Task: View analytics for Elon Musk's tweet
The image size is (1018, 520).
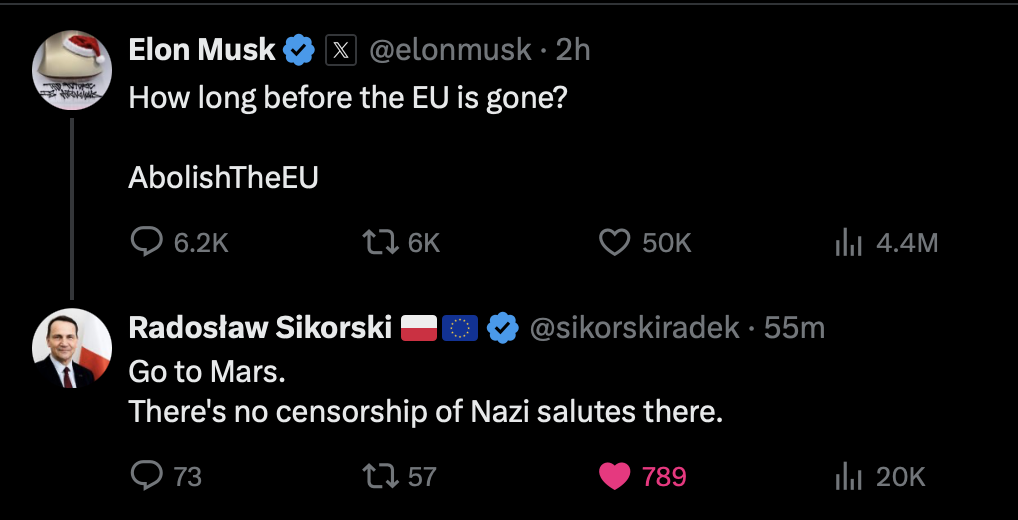Action: pos(849,242)
